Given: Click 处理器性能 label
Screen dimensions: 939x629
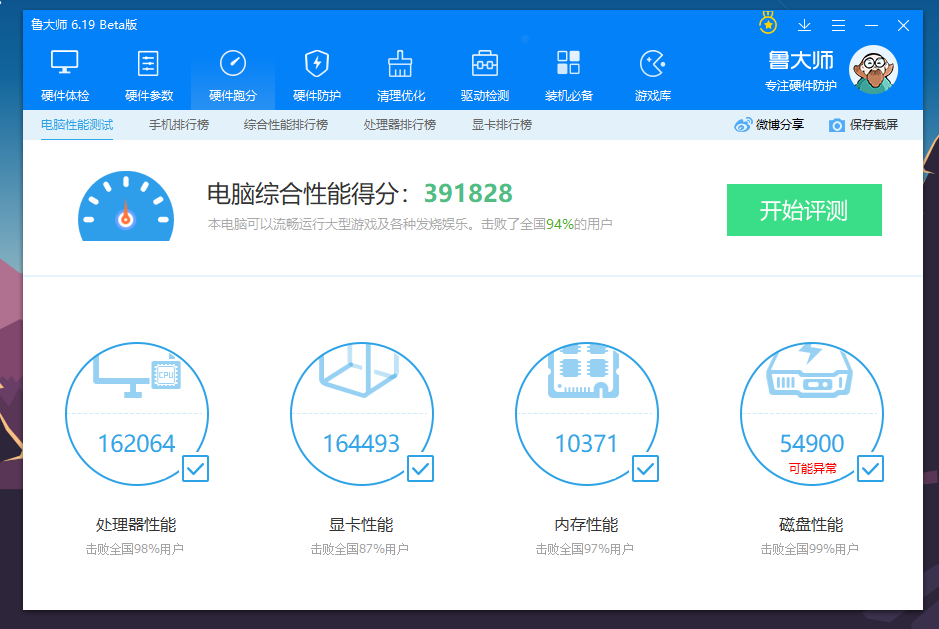Looking at the screenshot, I should (x=136, y=525).
